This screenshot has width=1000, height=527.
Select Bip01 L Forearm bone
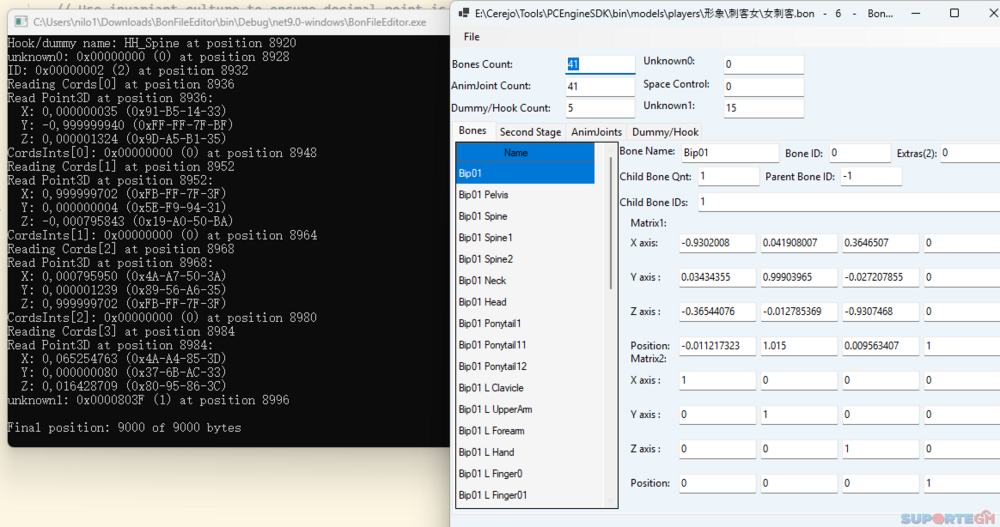point(491,431)
